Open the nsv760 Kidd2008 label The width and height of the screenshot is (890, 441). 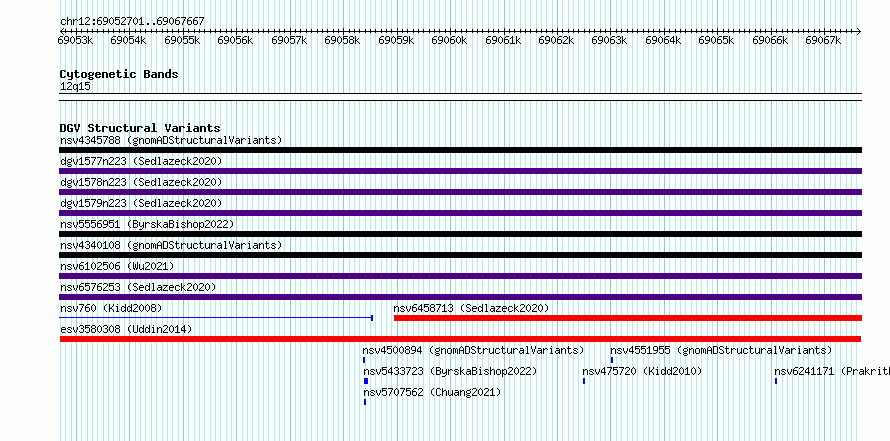tap(111, 308)
